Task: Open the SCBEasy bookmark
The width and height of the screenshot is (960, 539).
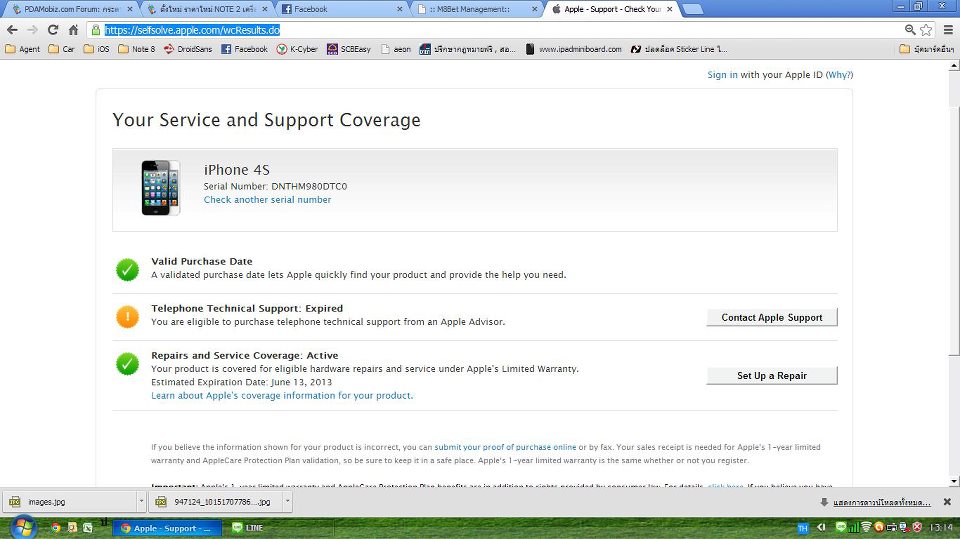Action: 349,49
